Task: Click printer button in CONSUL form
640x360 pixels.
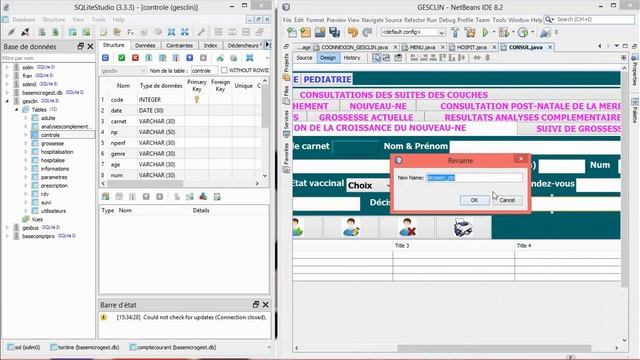Action: point(463,227)
